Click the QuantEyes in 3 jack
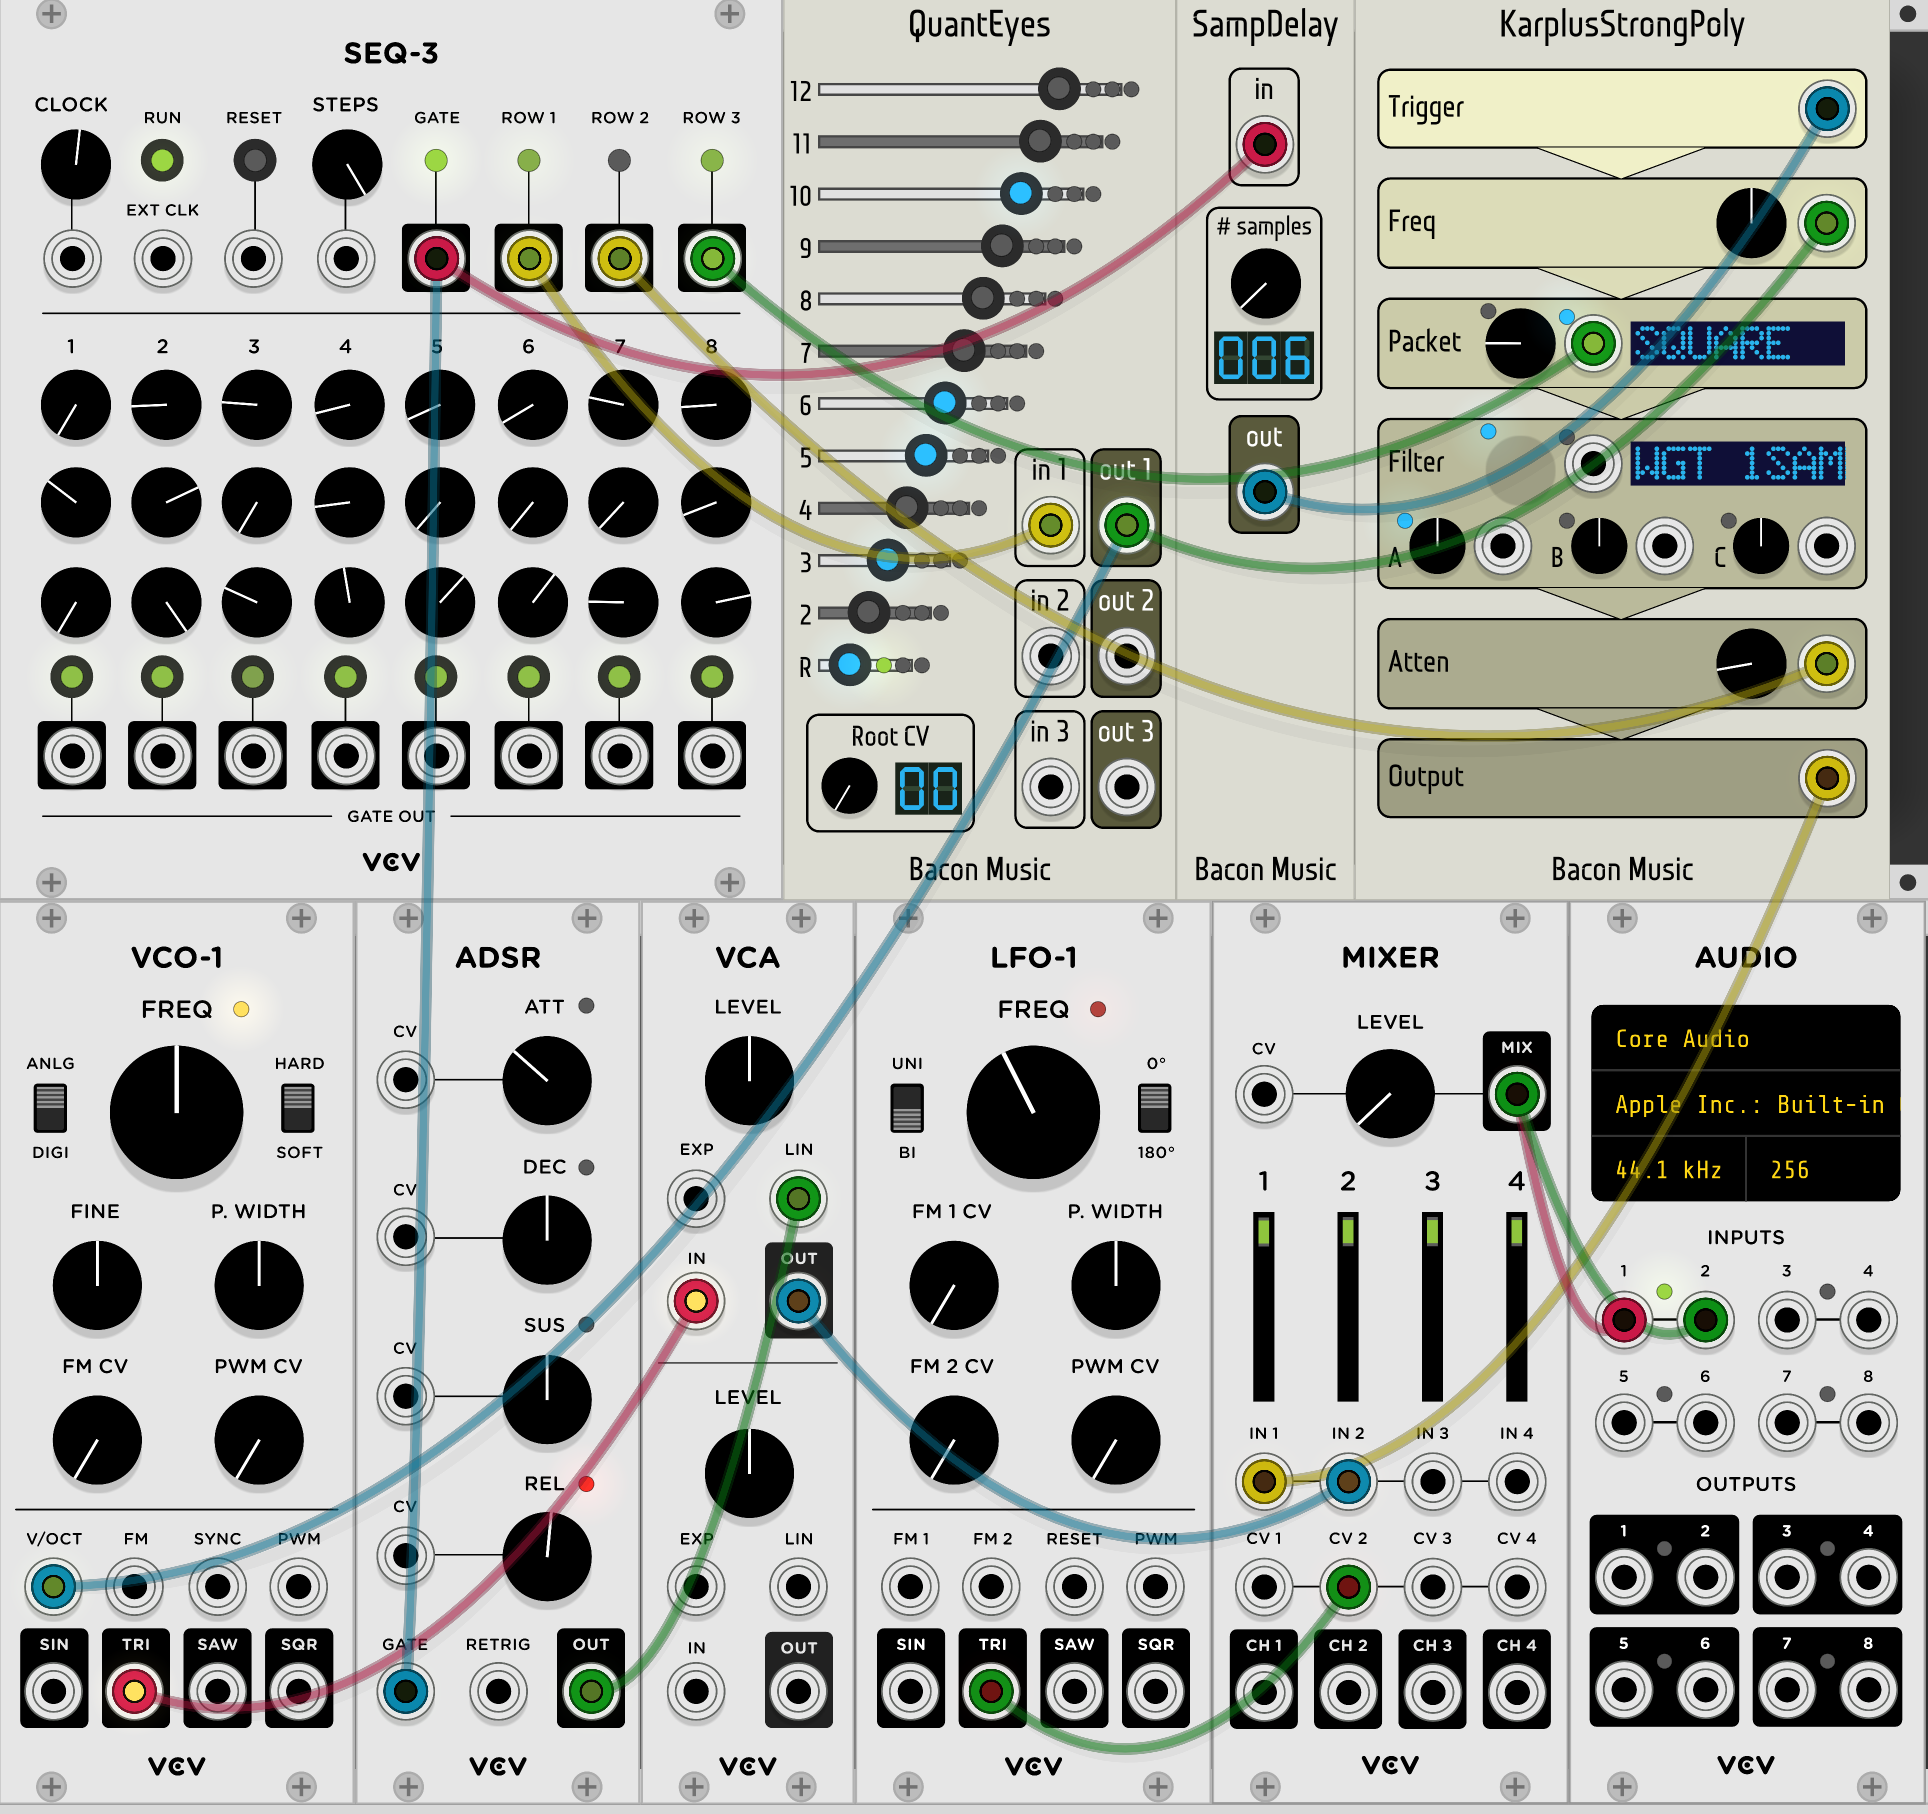This screenshot has width=1928, height=1814. pyautogui.click(x=1050, y=787)
